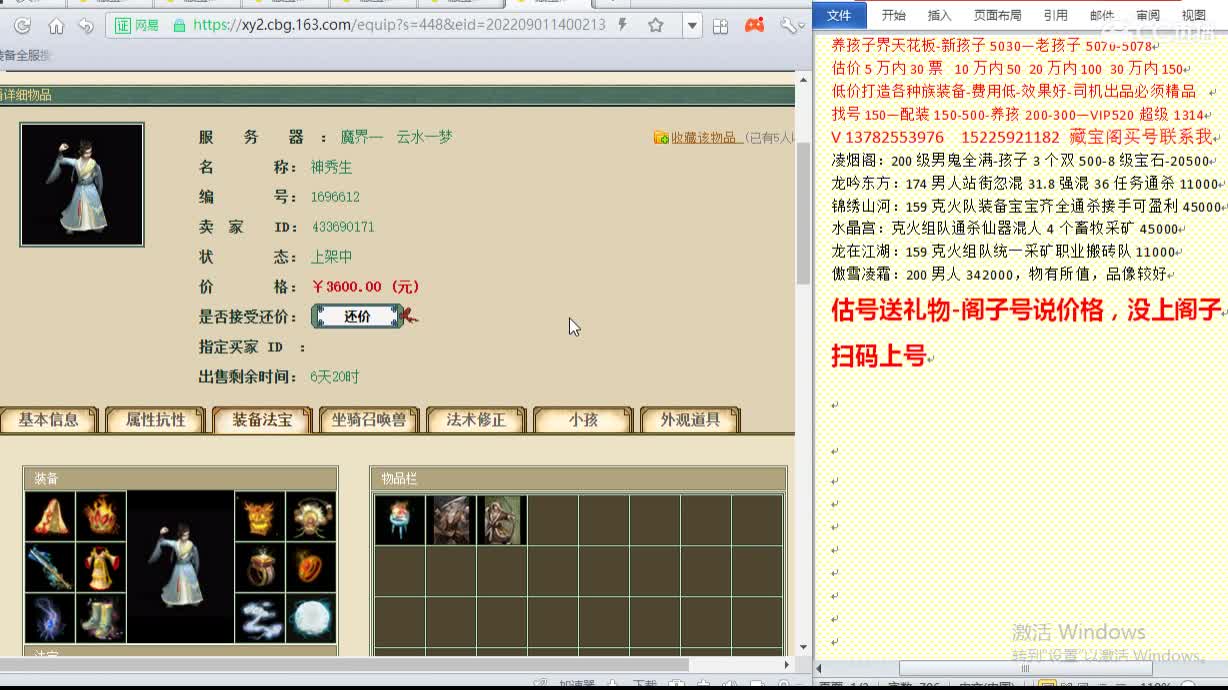Click the white cloud equipment icon
This screenshot has height=690, width=1228.
tap(260, 618)
